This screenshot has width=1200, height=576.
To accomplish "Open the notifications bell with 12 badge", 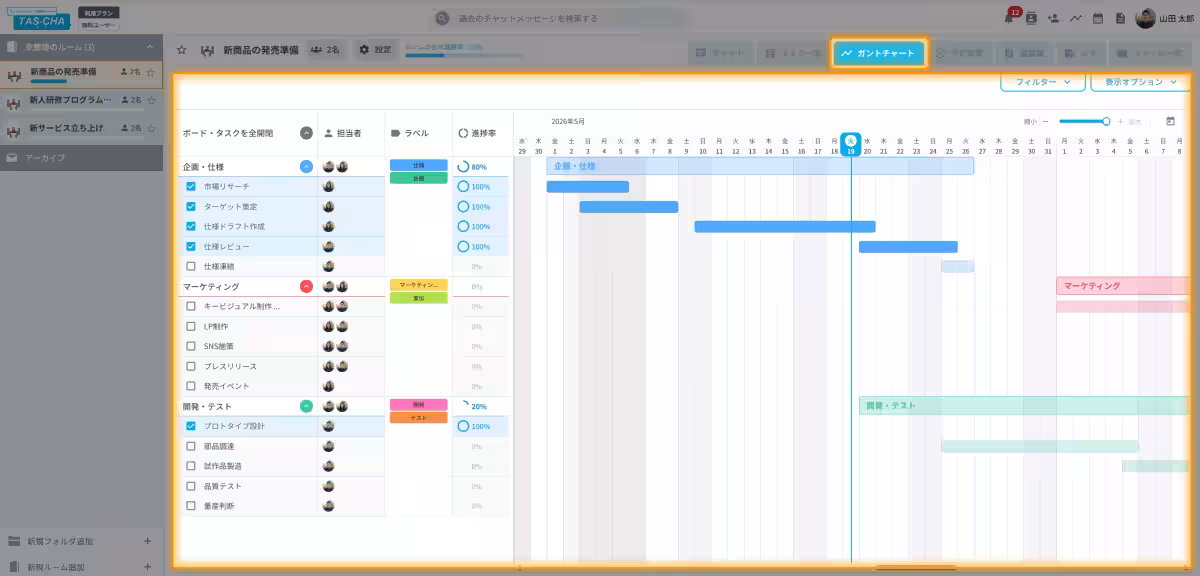I will (1011, 17).
